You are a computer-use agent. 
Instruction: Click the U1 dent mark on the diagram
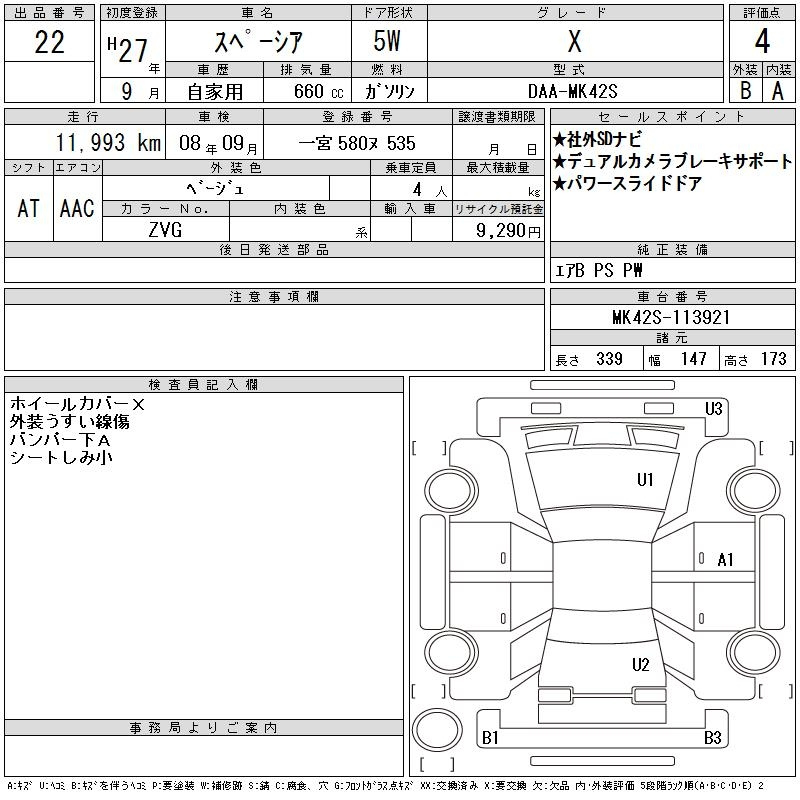(645, 480)
